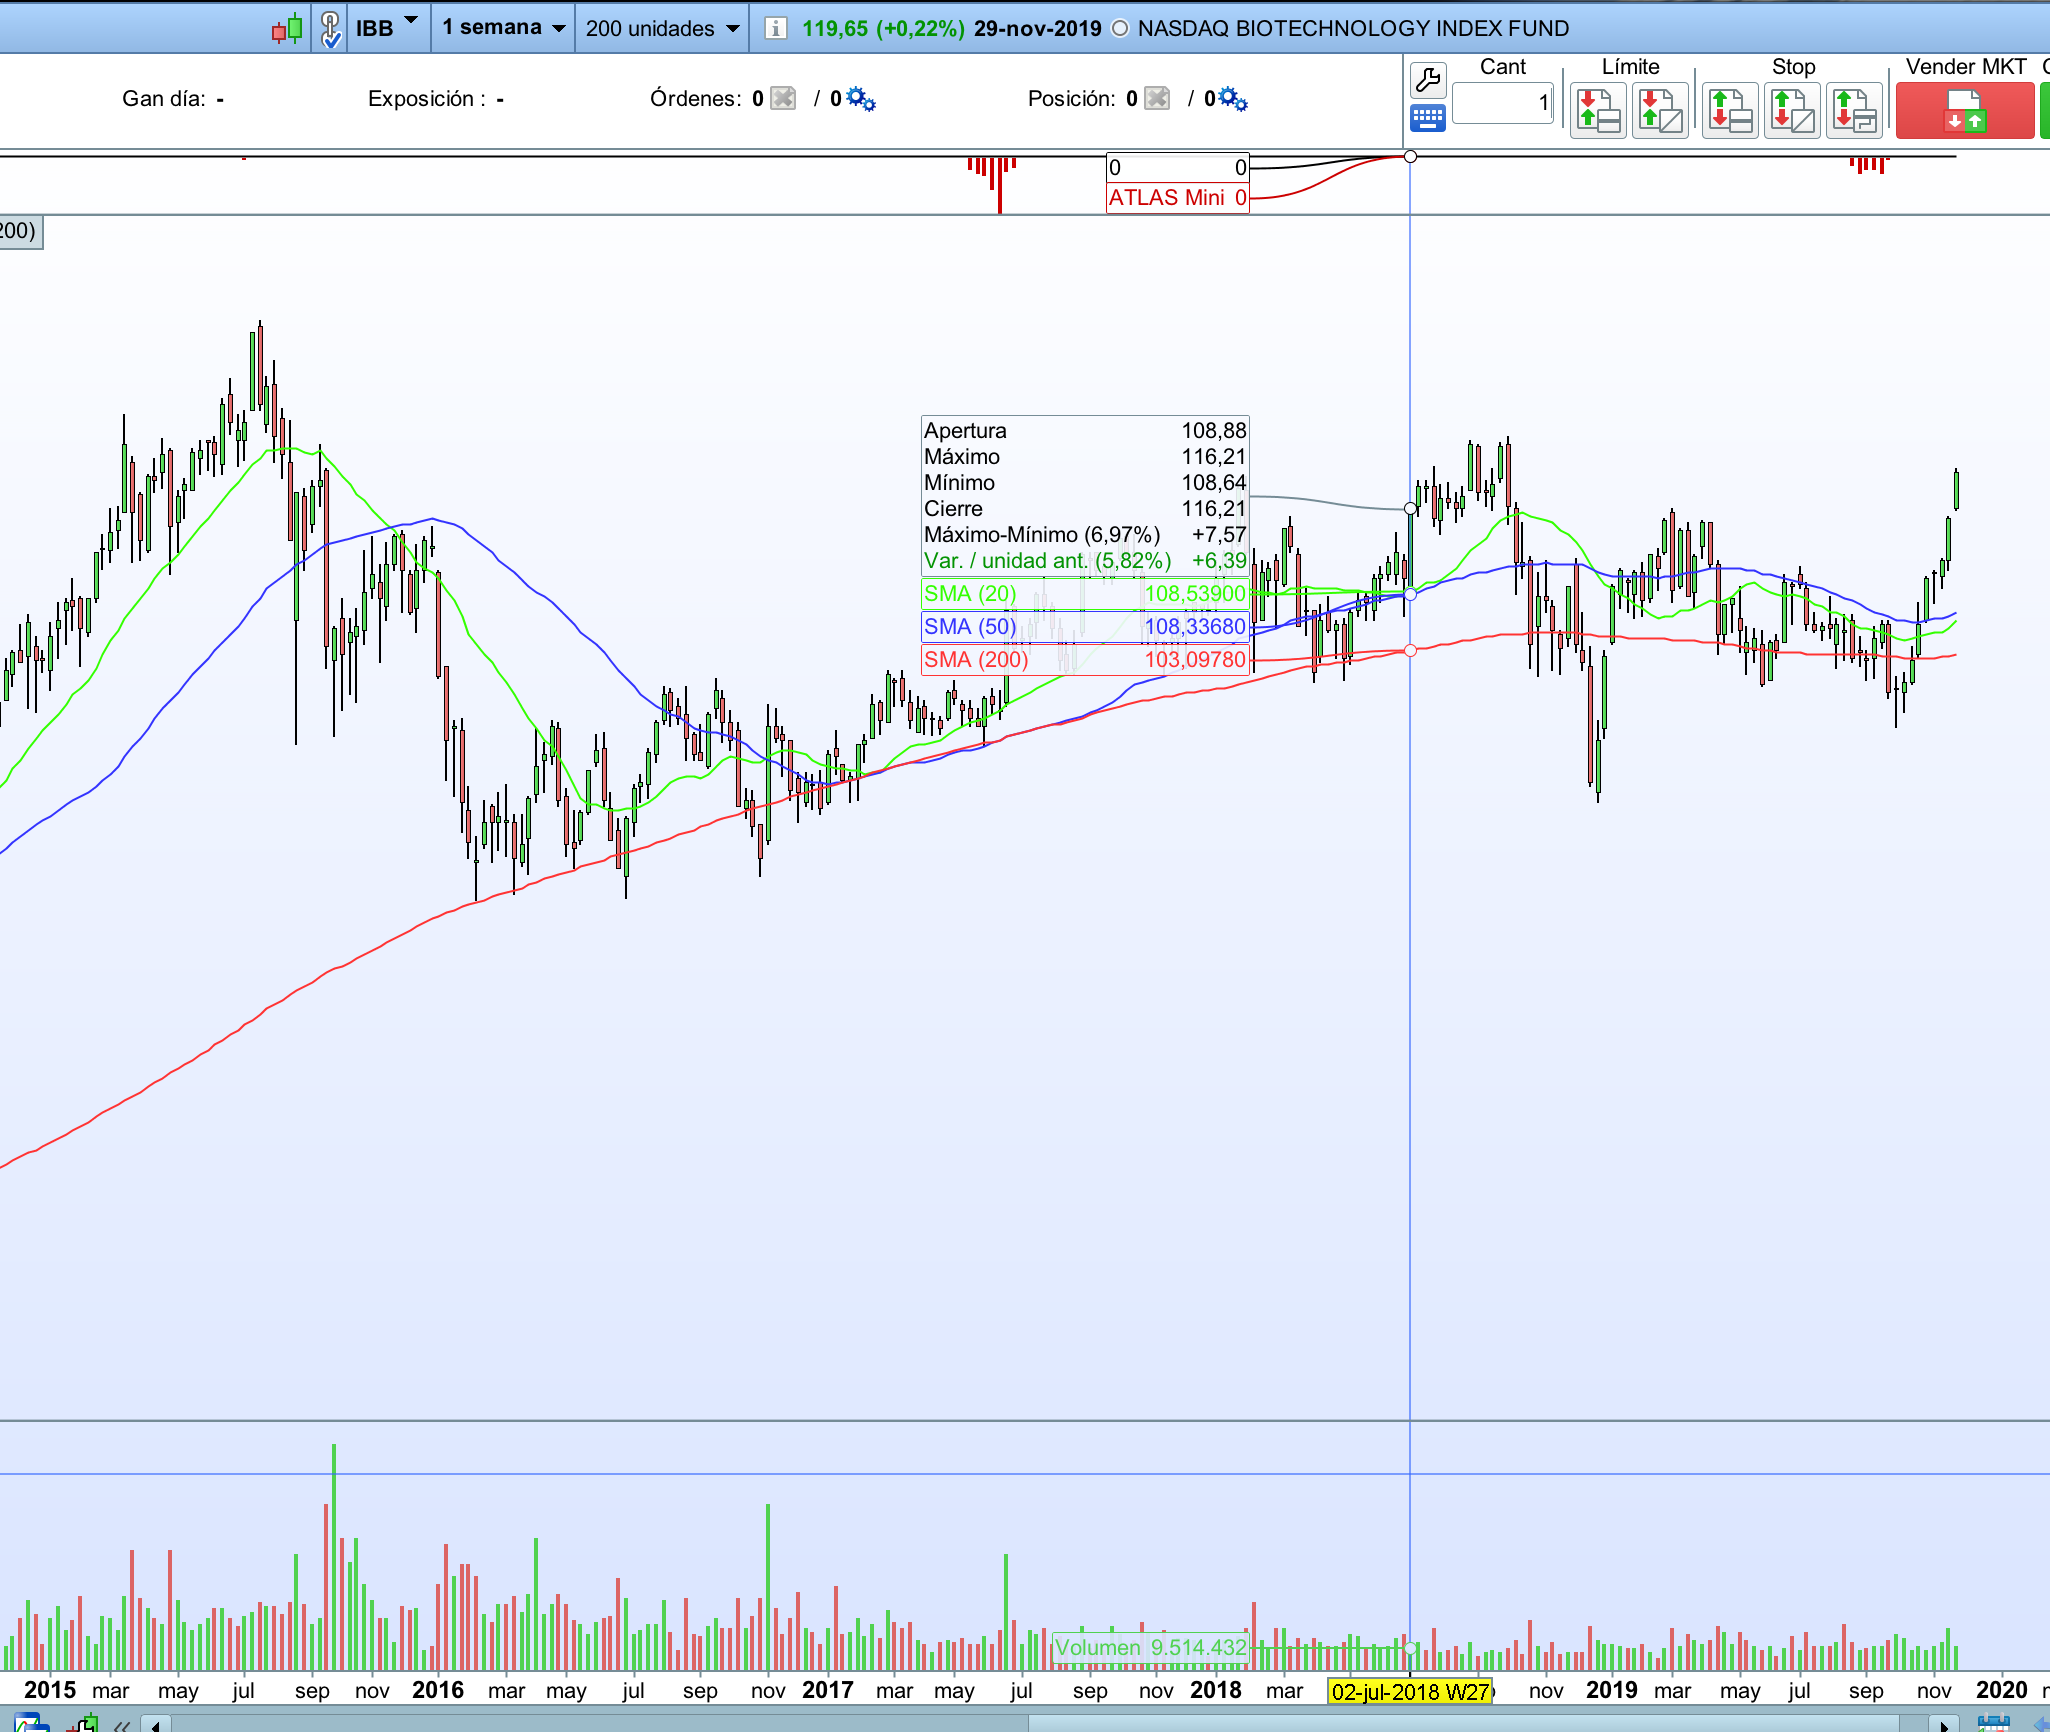Open Posición gear settings menu
The height and width of the screenshot is (1732, 2050).
1233,98
